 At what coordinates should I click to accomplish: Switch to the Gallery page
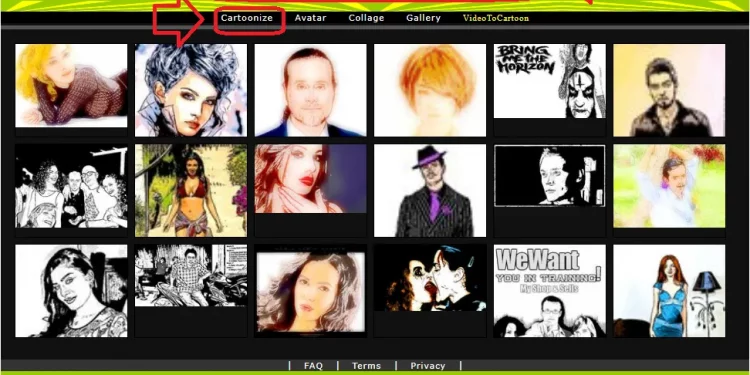[423, 18]
